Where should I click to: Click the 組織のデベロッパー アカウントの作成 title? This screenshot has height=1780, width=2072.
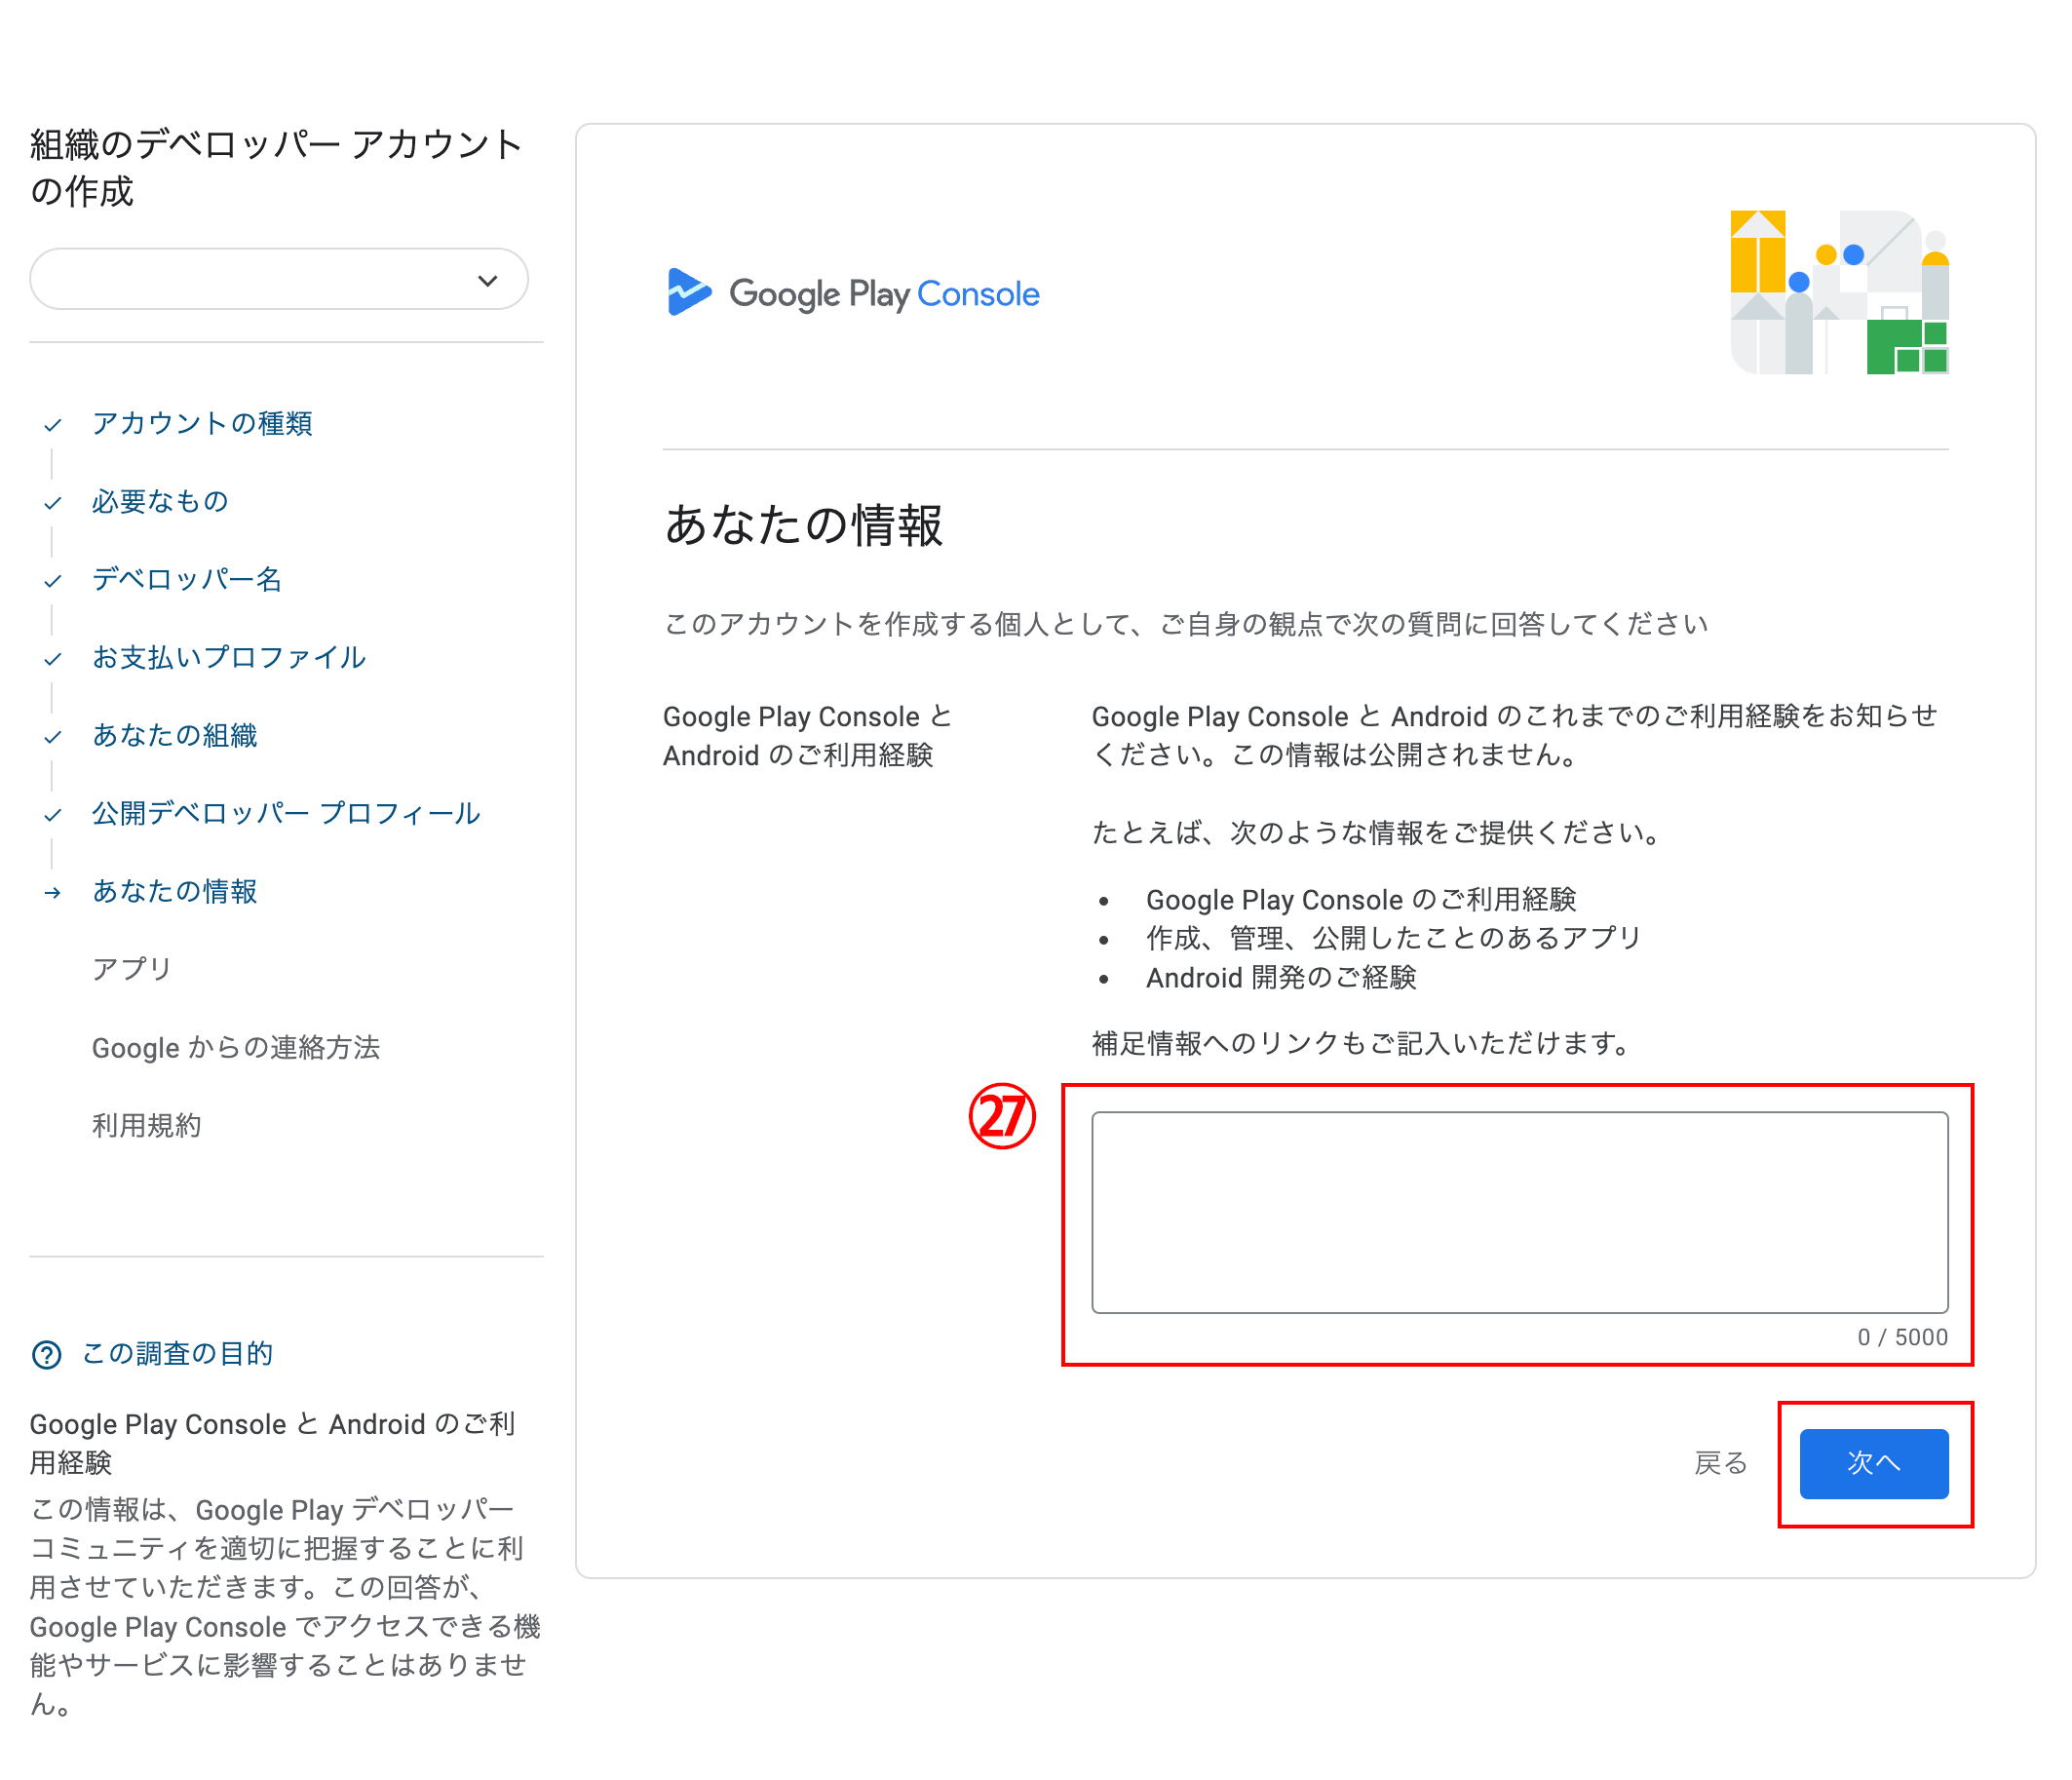pos(276,167)
